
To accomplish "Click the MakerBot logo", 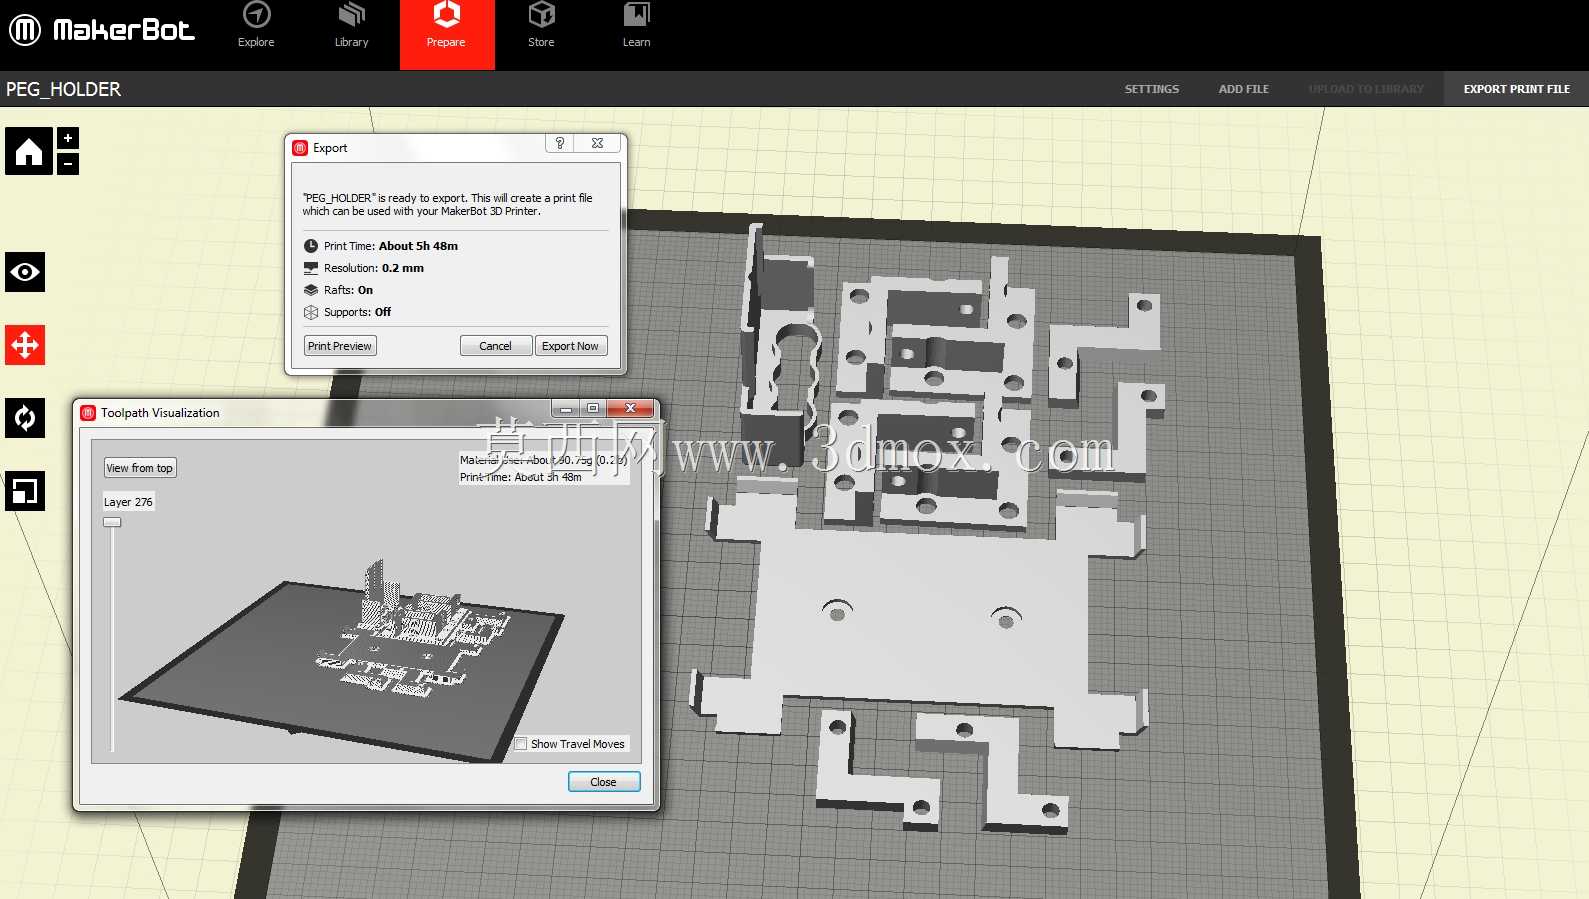I will point(101,30).
